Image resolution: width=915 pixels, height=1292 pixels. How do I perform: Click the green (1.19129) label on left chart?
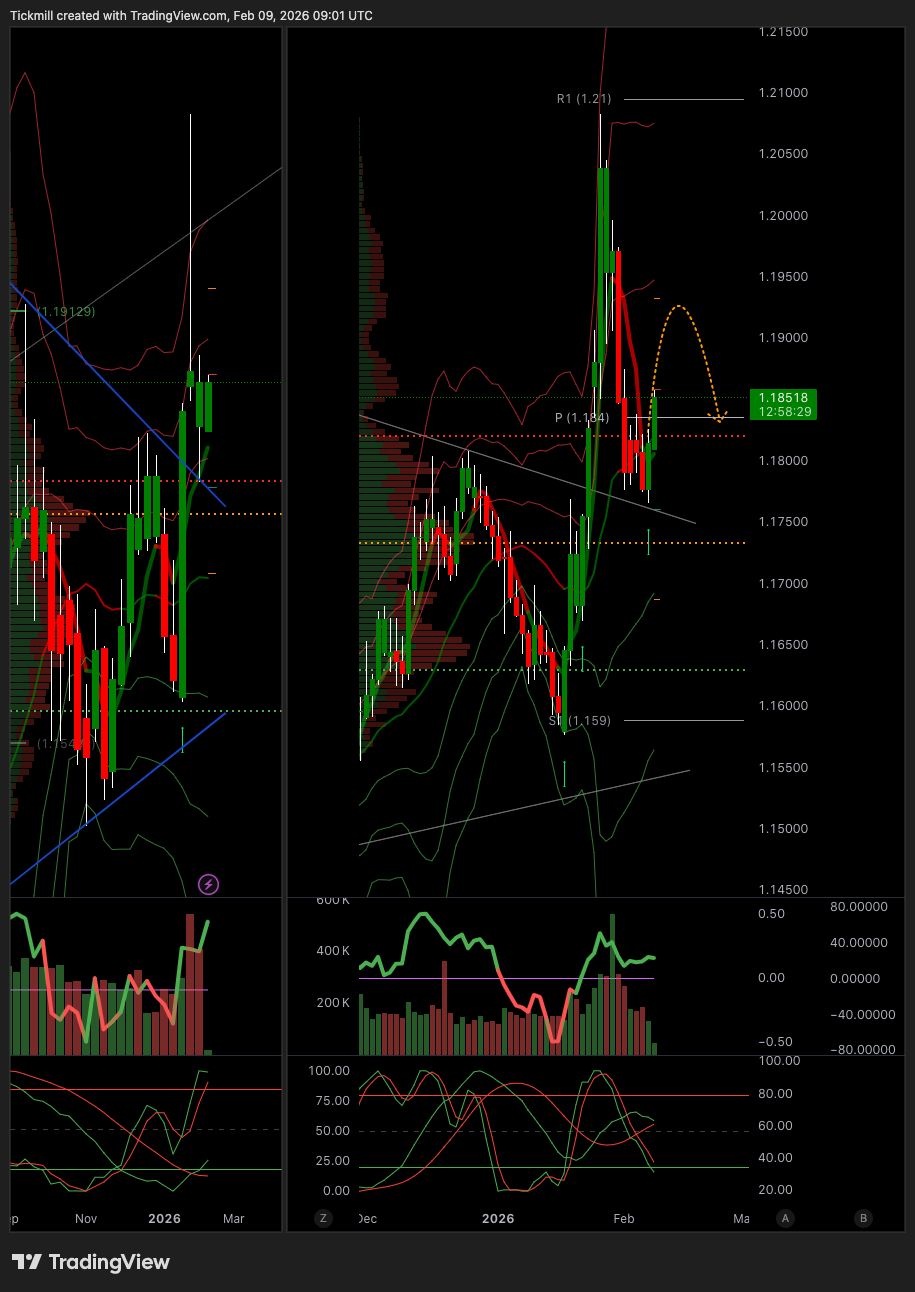(66, 312)
